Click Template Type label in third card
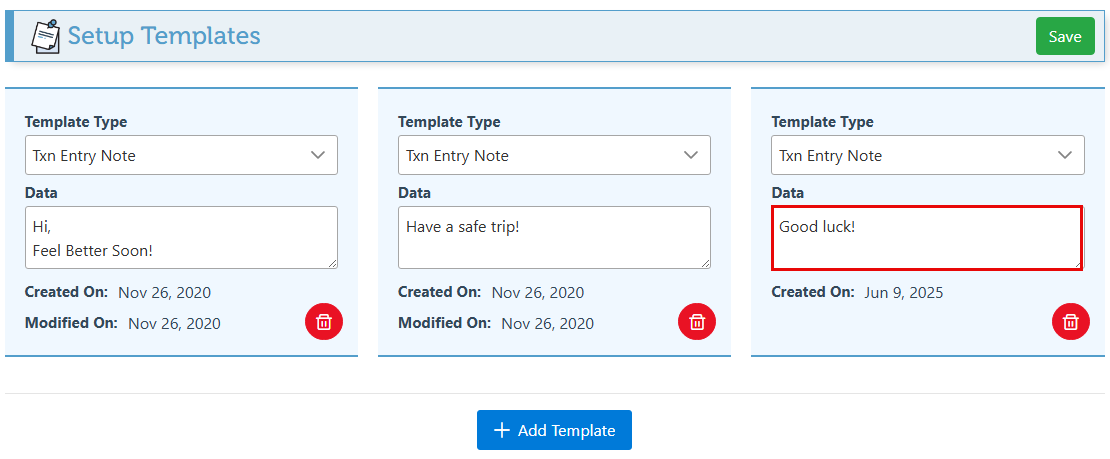This screenshot has width=1110, height=459. [x=822, y=122]
